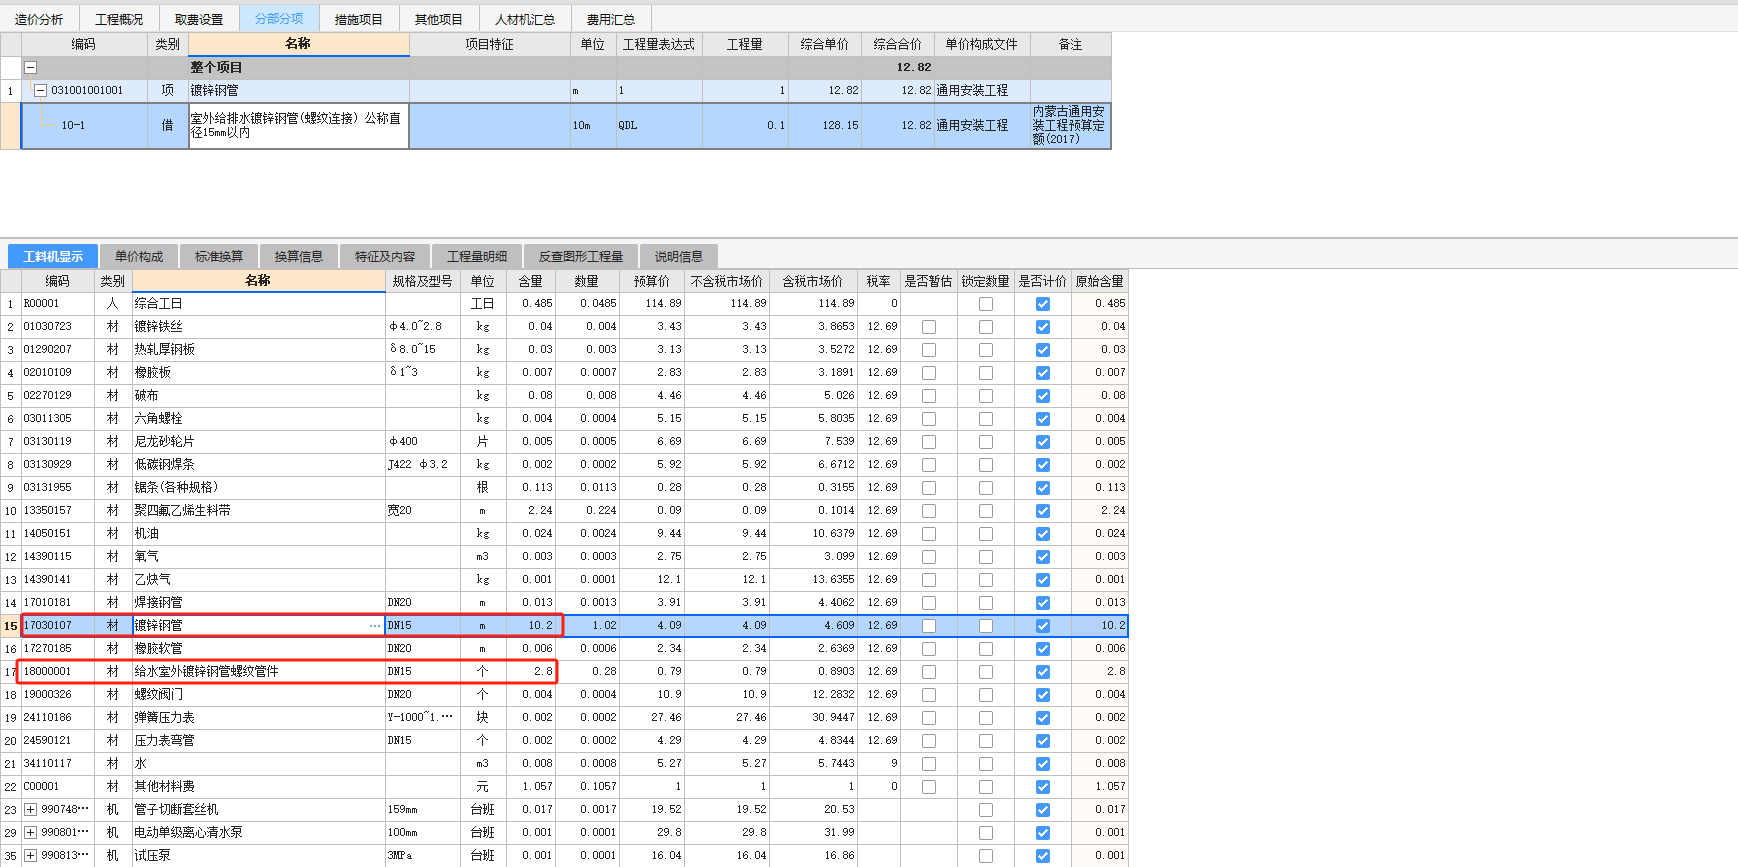Expand machine row 电动单级离心清水泵
Image resolution: width=1738 pixels, height=867 pixels.
(31, 833)
